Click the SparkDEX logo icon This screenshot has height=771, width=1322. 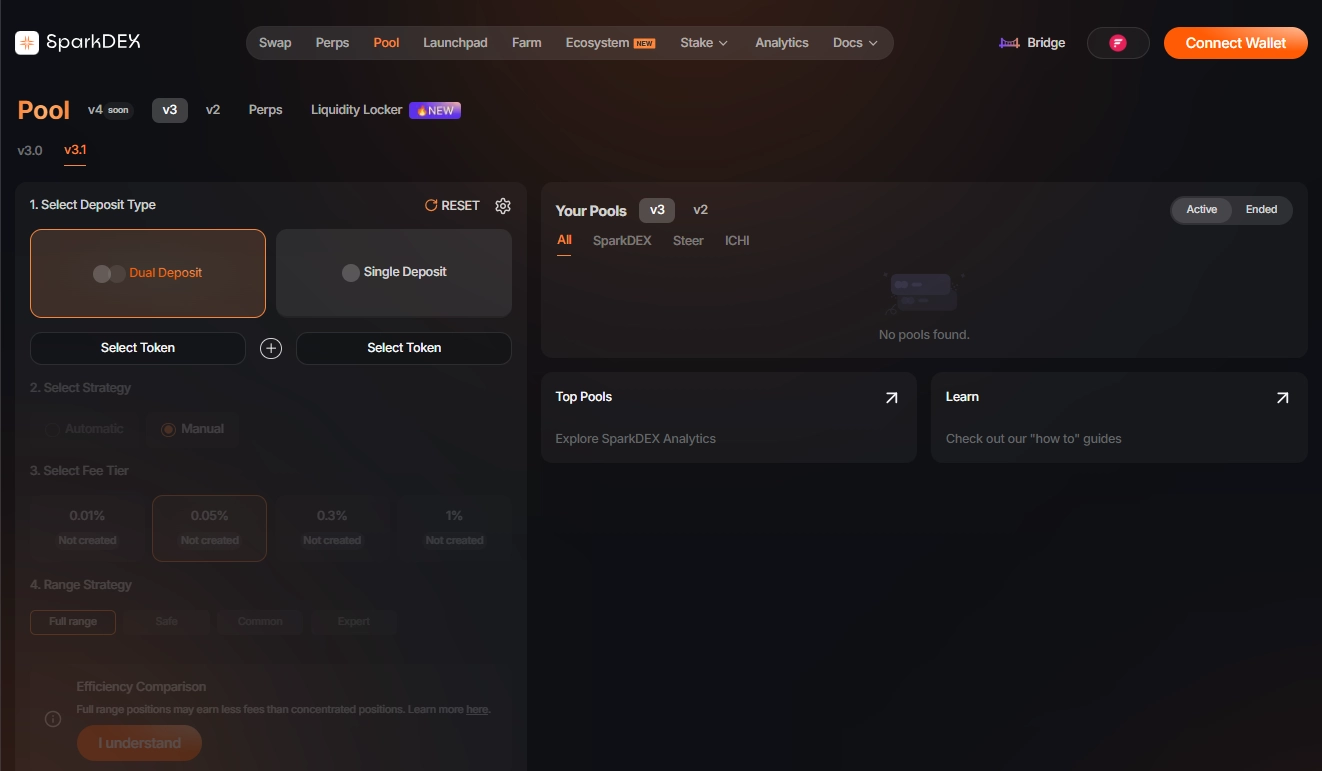(x=27, y=42)
